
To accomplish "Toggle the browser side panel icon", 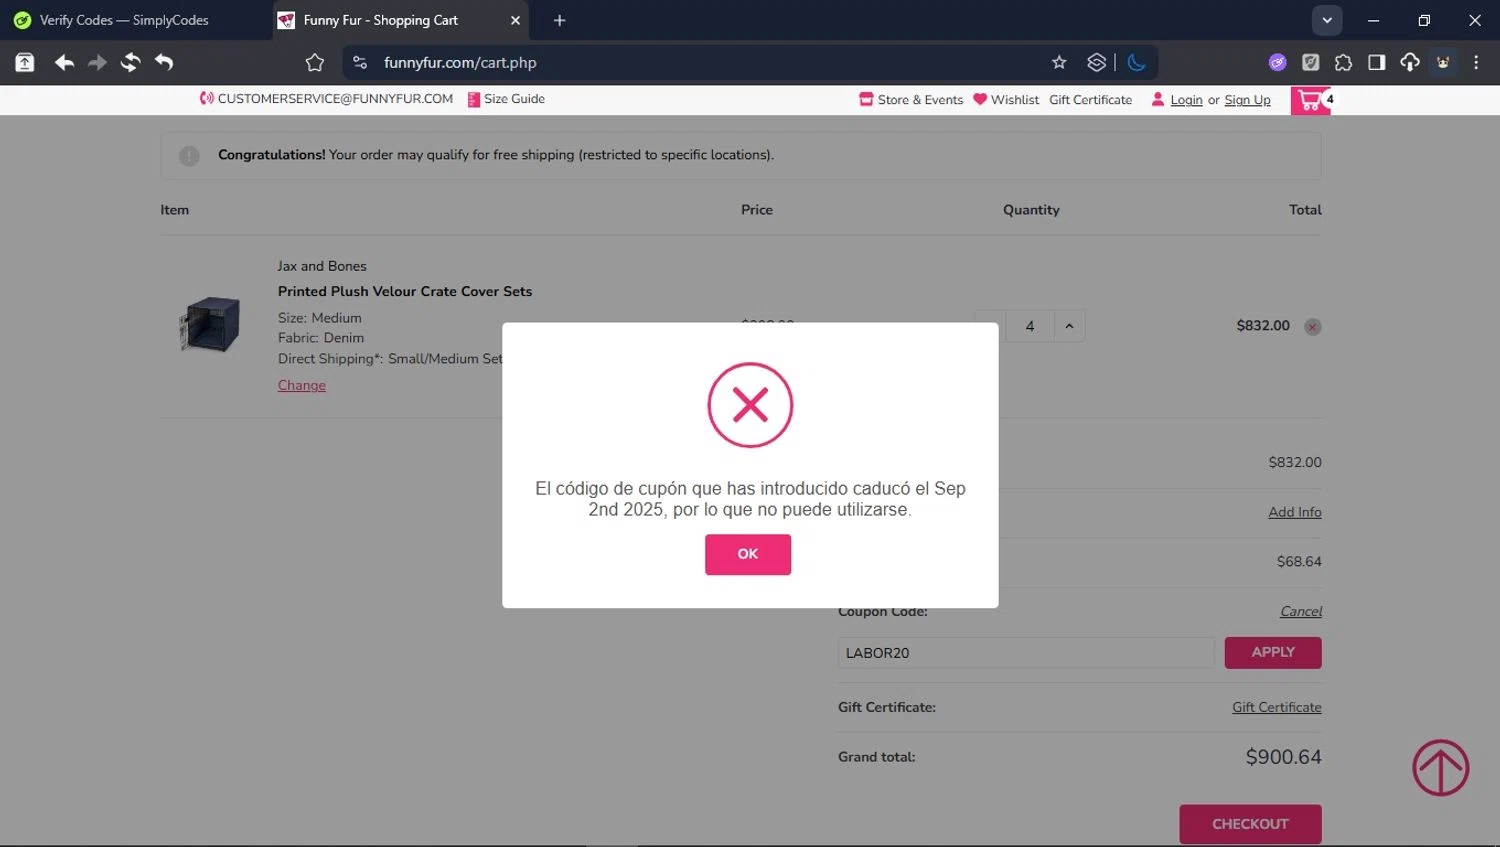I will (x=1376, y=62).
